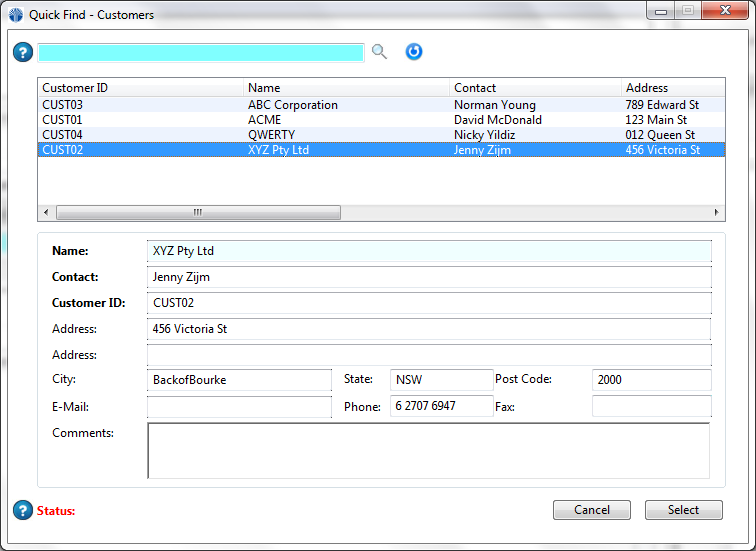The image size is (756, 551).
Task: Click the horizontal scrollbar thumb
Action: click(x=198, y=213)
